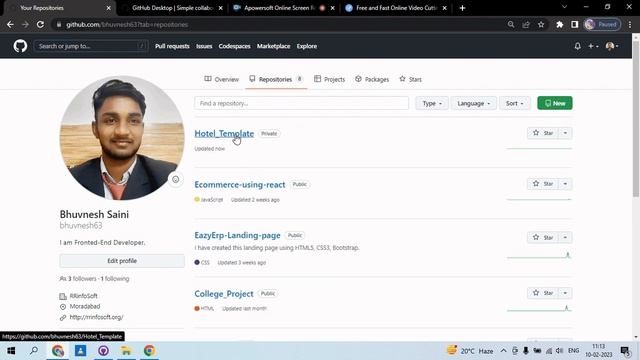Open the Ecommerce-using-react repository
This screenshot has width=640, height=360.
tap(240, 184)
